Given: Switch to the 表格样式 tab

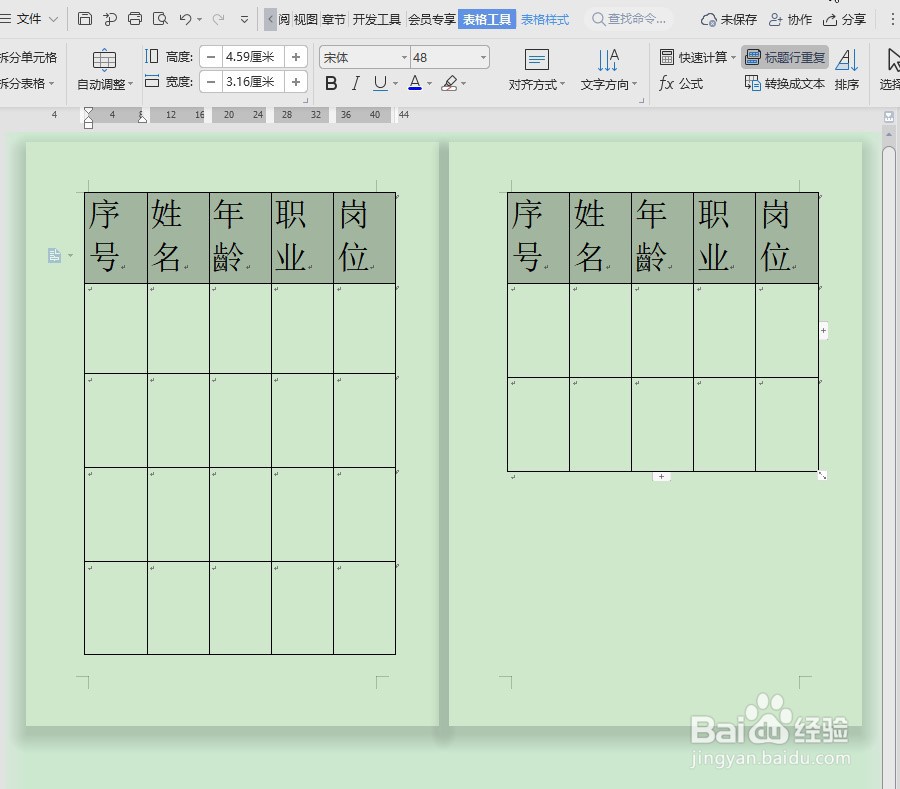Looking at the screenshot, I should pos(545,17).
